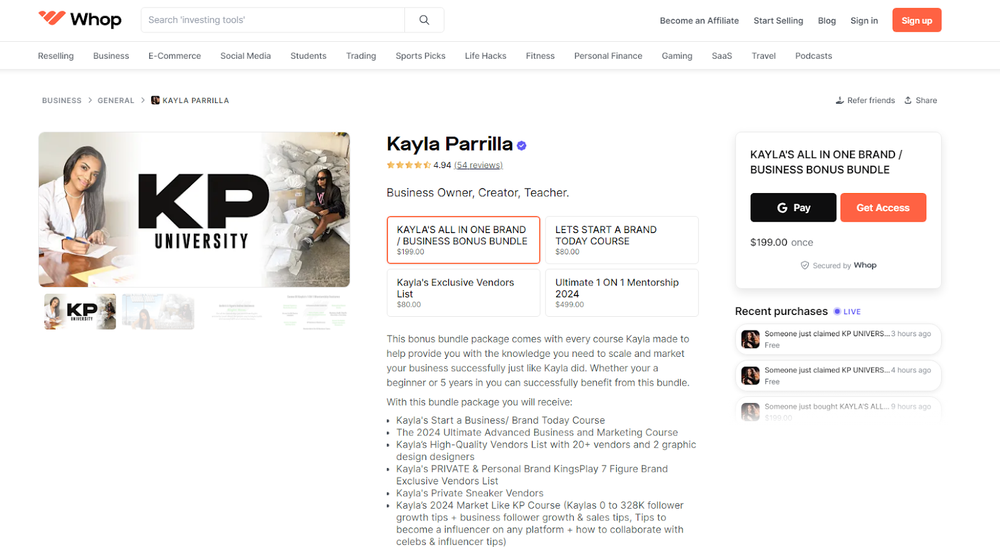
Task: Select Kayla's All In One Brand bundle option
Action: pos(463,240)
